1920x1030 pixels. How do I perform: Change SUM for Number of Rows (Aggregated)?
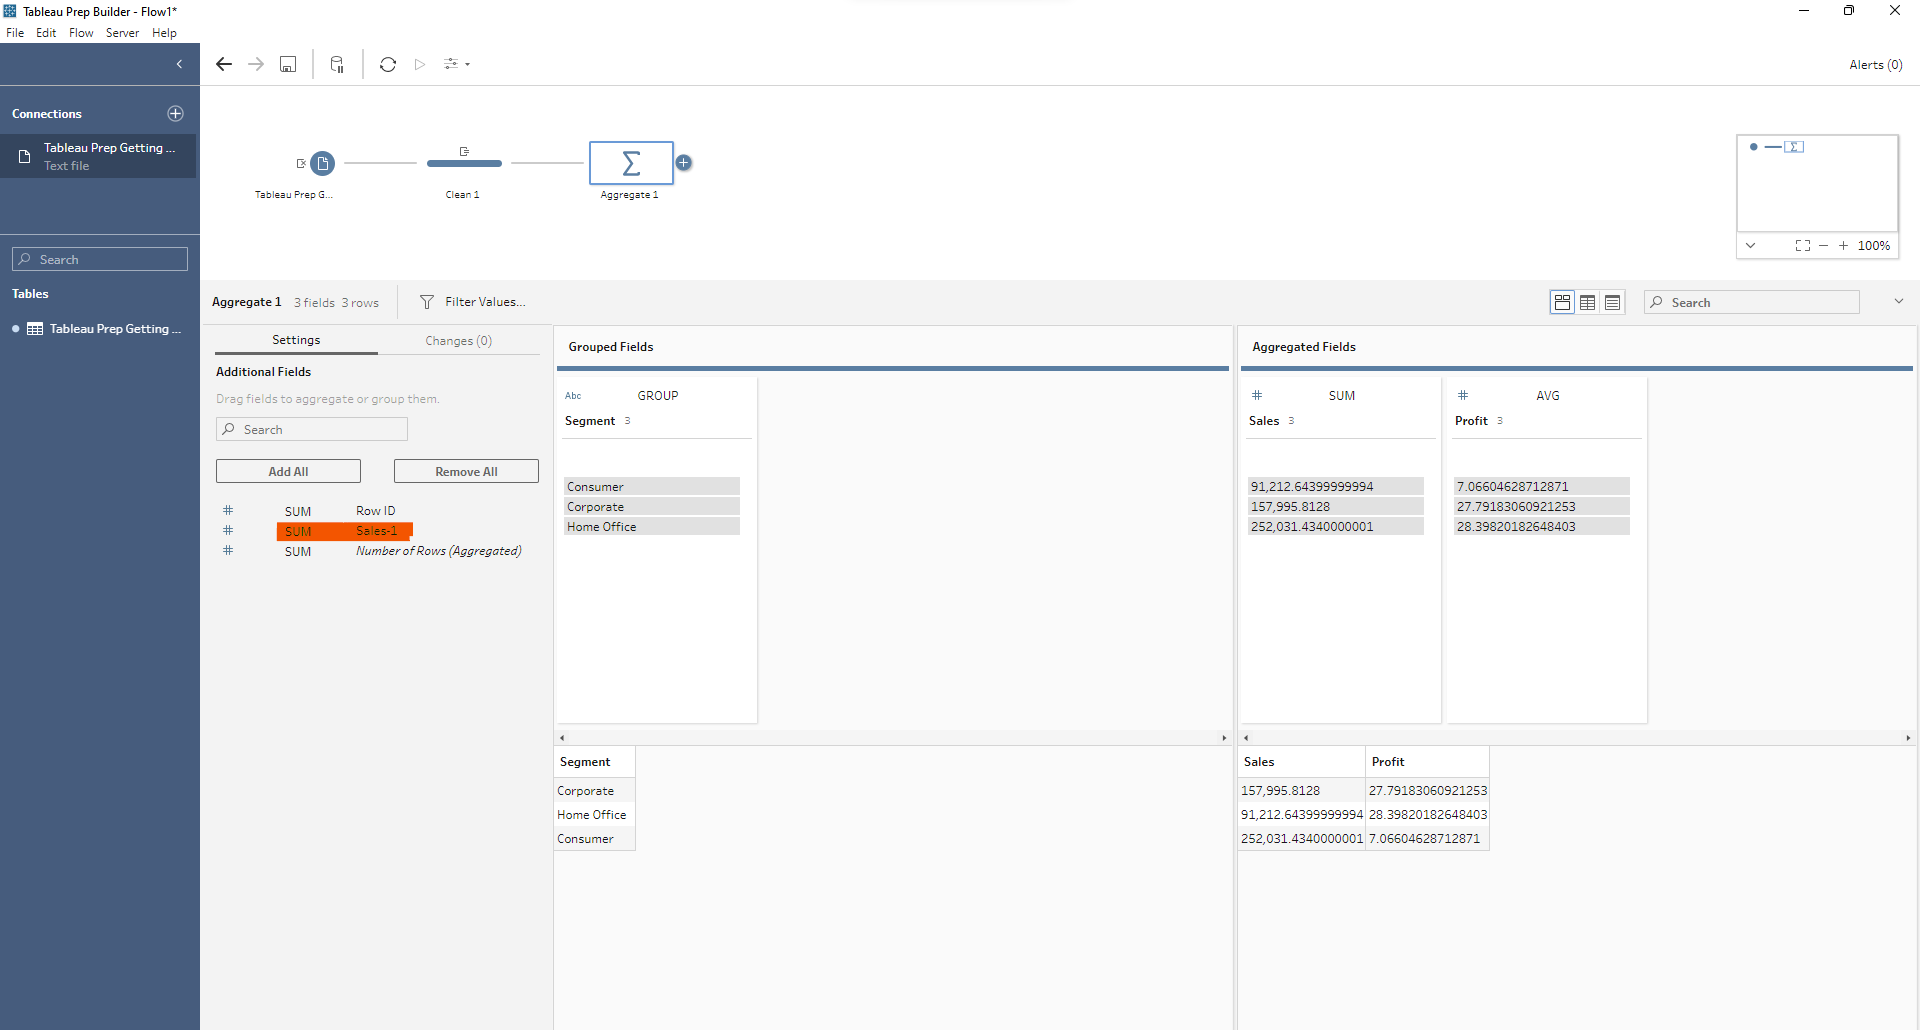298,551
